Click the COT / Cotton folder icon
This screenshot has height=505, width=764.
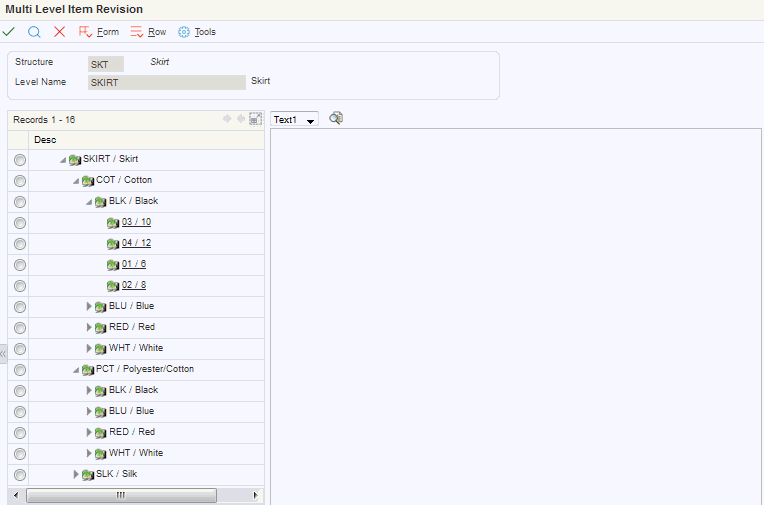(88, 181)
